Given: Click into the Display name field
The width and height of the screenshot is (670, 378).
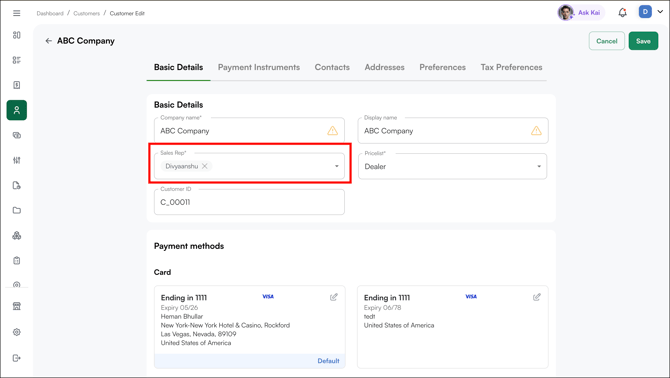Looking at the screenshot, I should (453, 131).
